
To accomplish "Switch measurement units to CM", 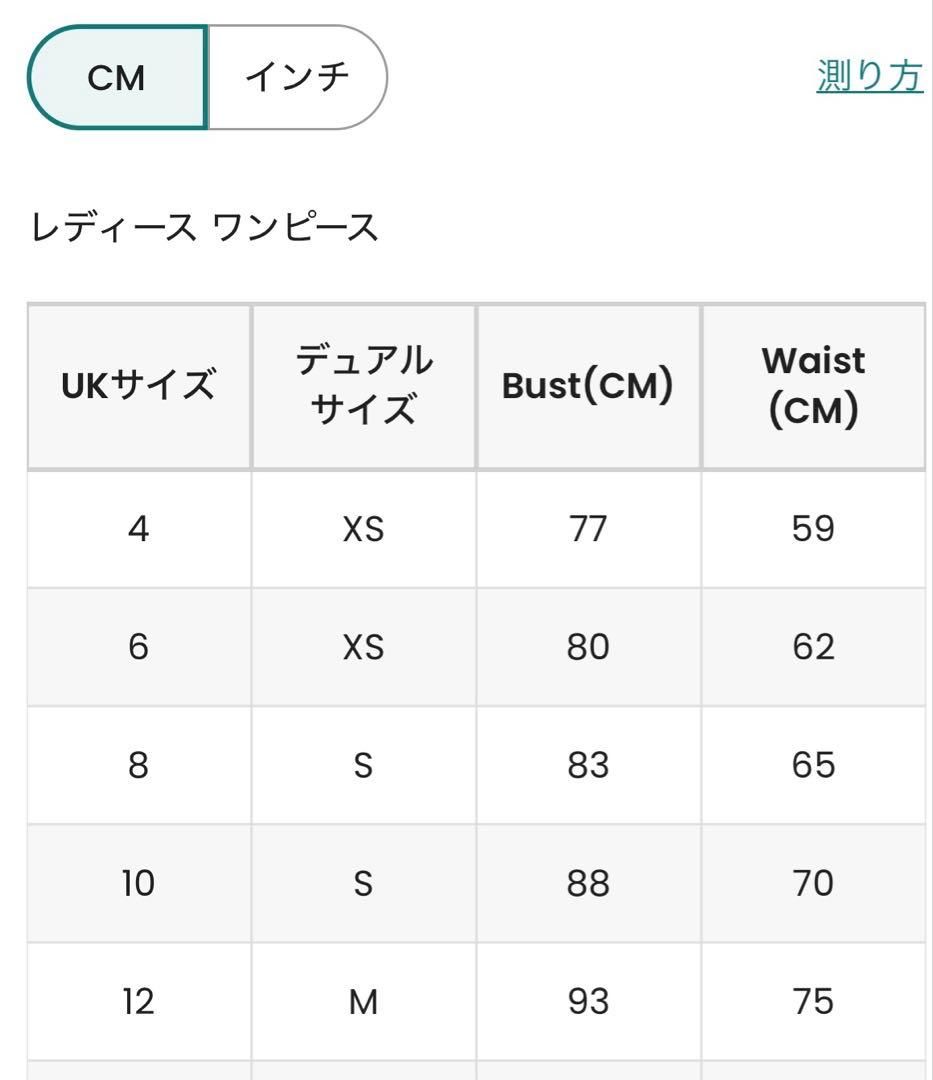I will [x=117, y=78].
